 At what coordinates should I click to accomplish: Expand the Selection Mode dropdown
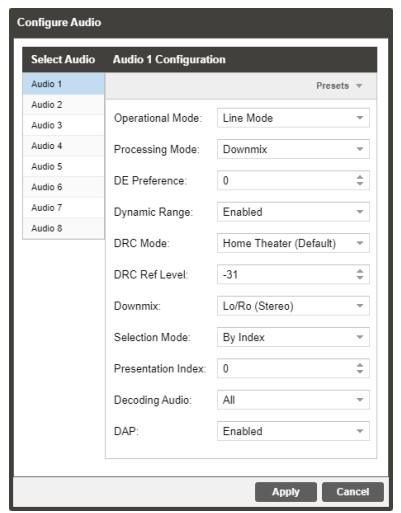click(x=293, y=337)
